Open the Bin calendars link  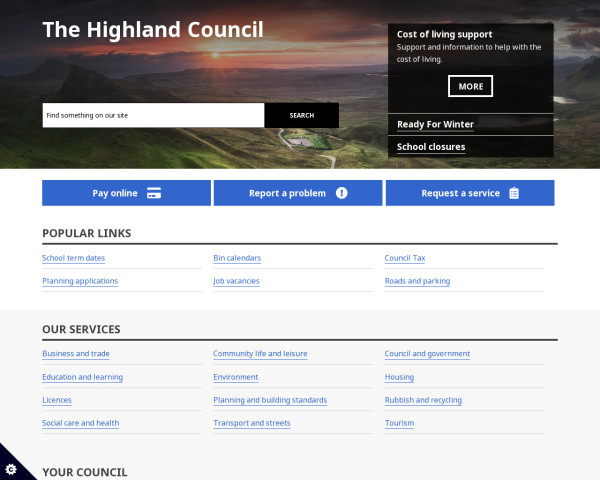pyautogui.click(x=237, y=258)
